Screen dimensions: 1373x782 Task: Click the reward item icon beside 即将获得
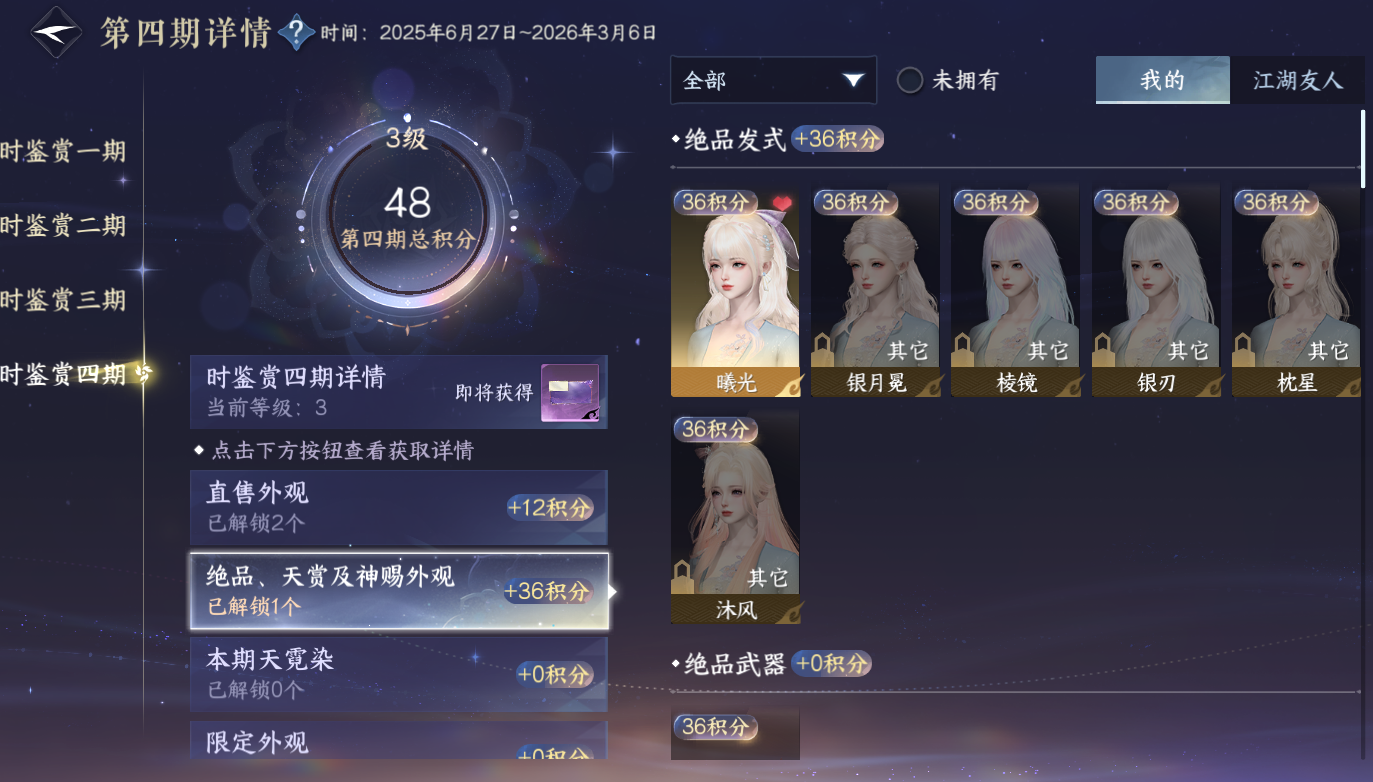570,393
